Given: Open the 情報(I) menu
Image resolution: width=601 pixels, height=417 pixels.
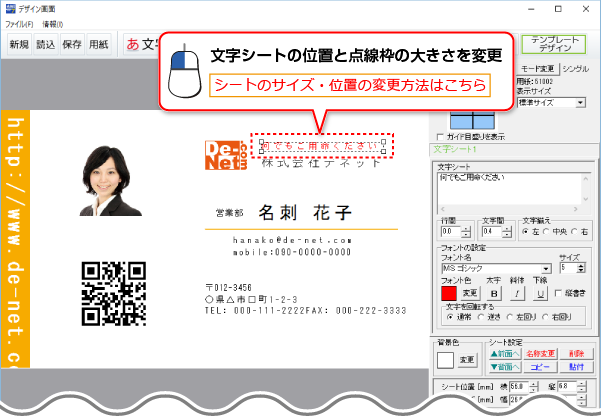Looking at the screenshot, I should [x=53, y=24].
